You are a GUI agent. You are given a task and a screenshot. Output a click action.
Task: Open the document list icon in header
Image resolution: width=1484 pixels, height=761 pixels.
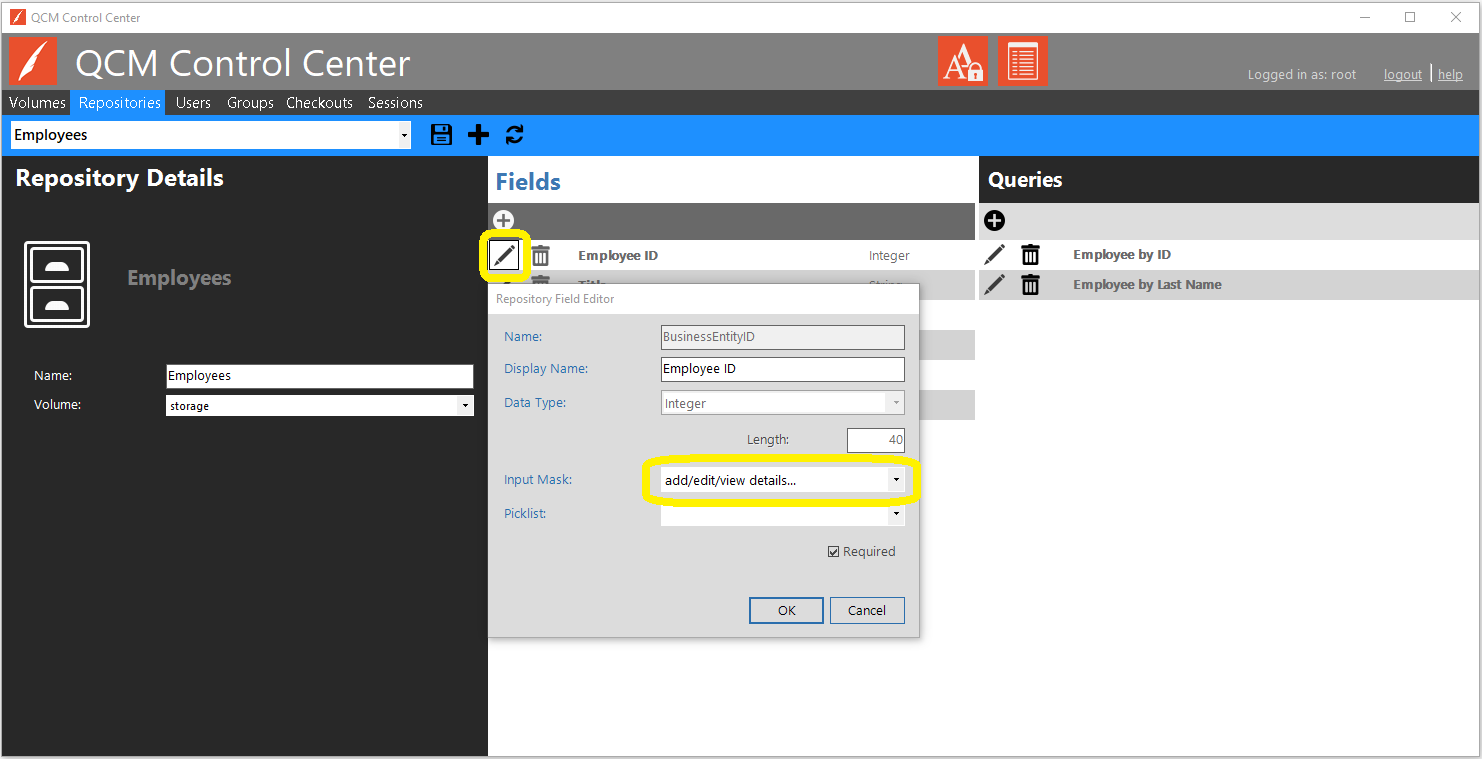1022,61
